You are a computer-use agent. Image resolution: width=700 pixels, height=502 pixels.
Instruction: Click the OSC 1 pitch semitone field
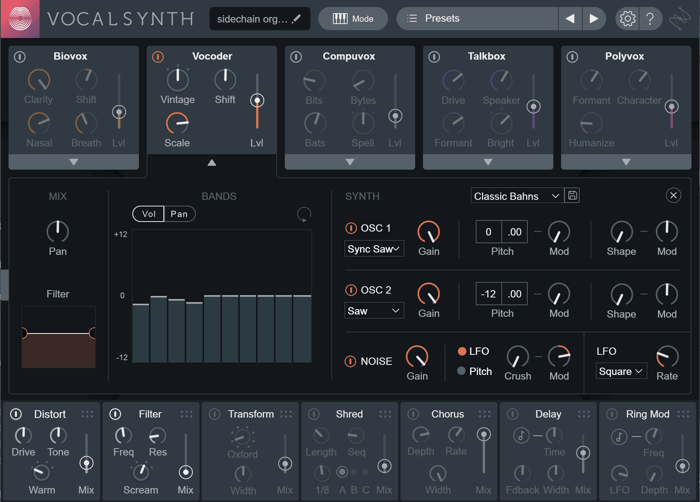tap(488, 232)
